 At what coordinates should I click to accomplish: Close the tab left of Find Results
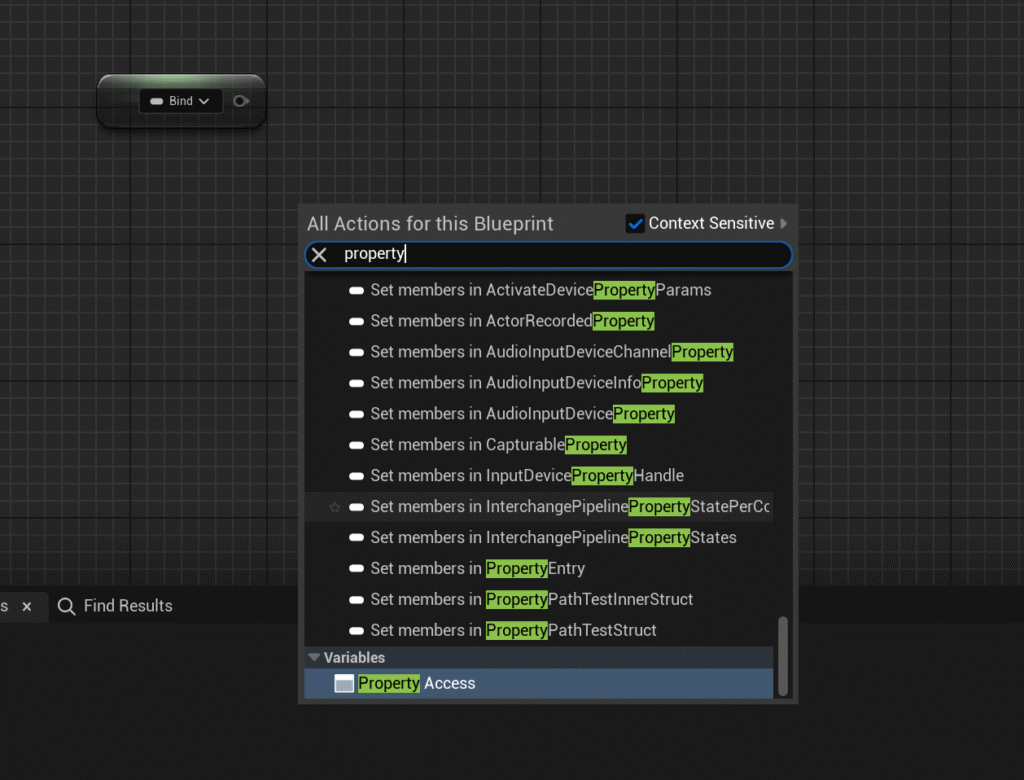coord(27,606)
